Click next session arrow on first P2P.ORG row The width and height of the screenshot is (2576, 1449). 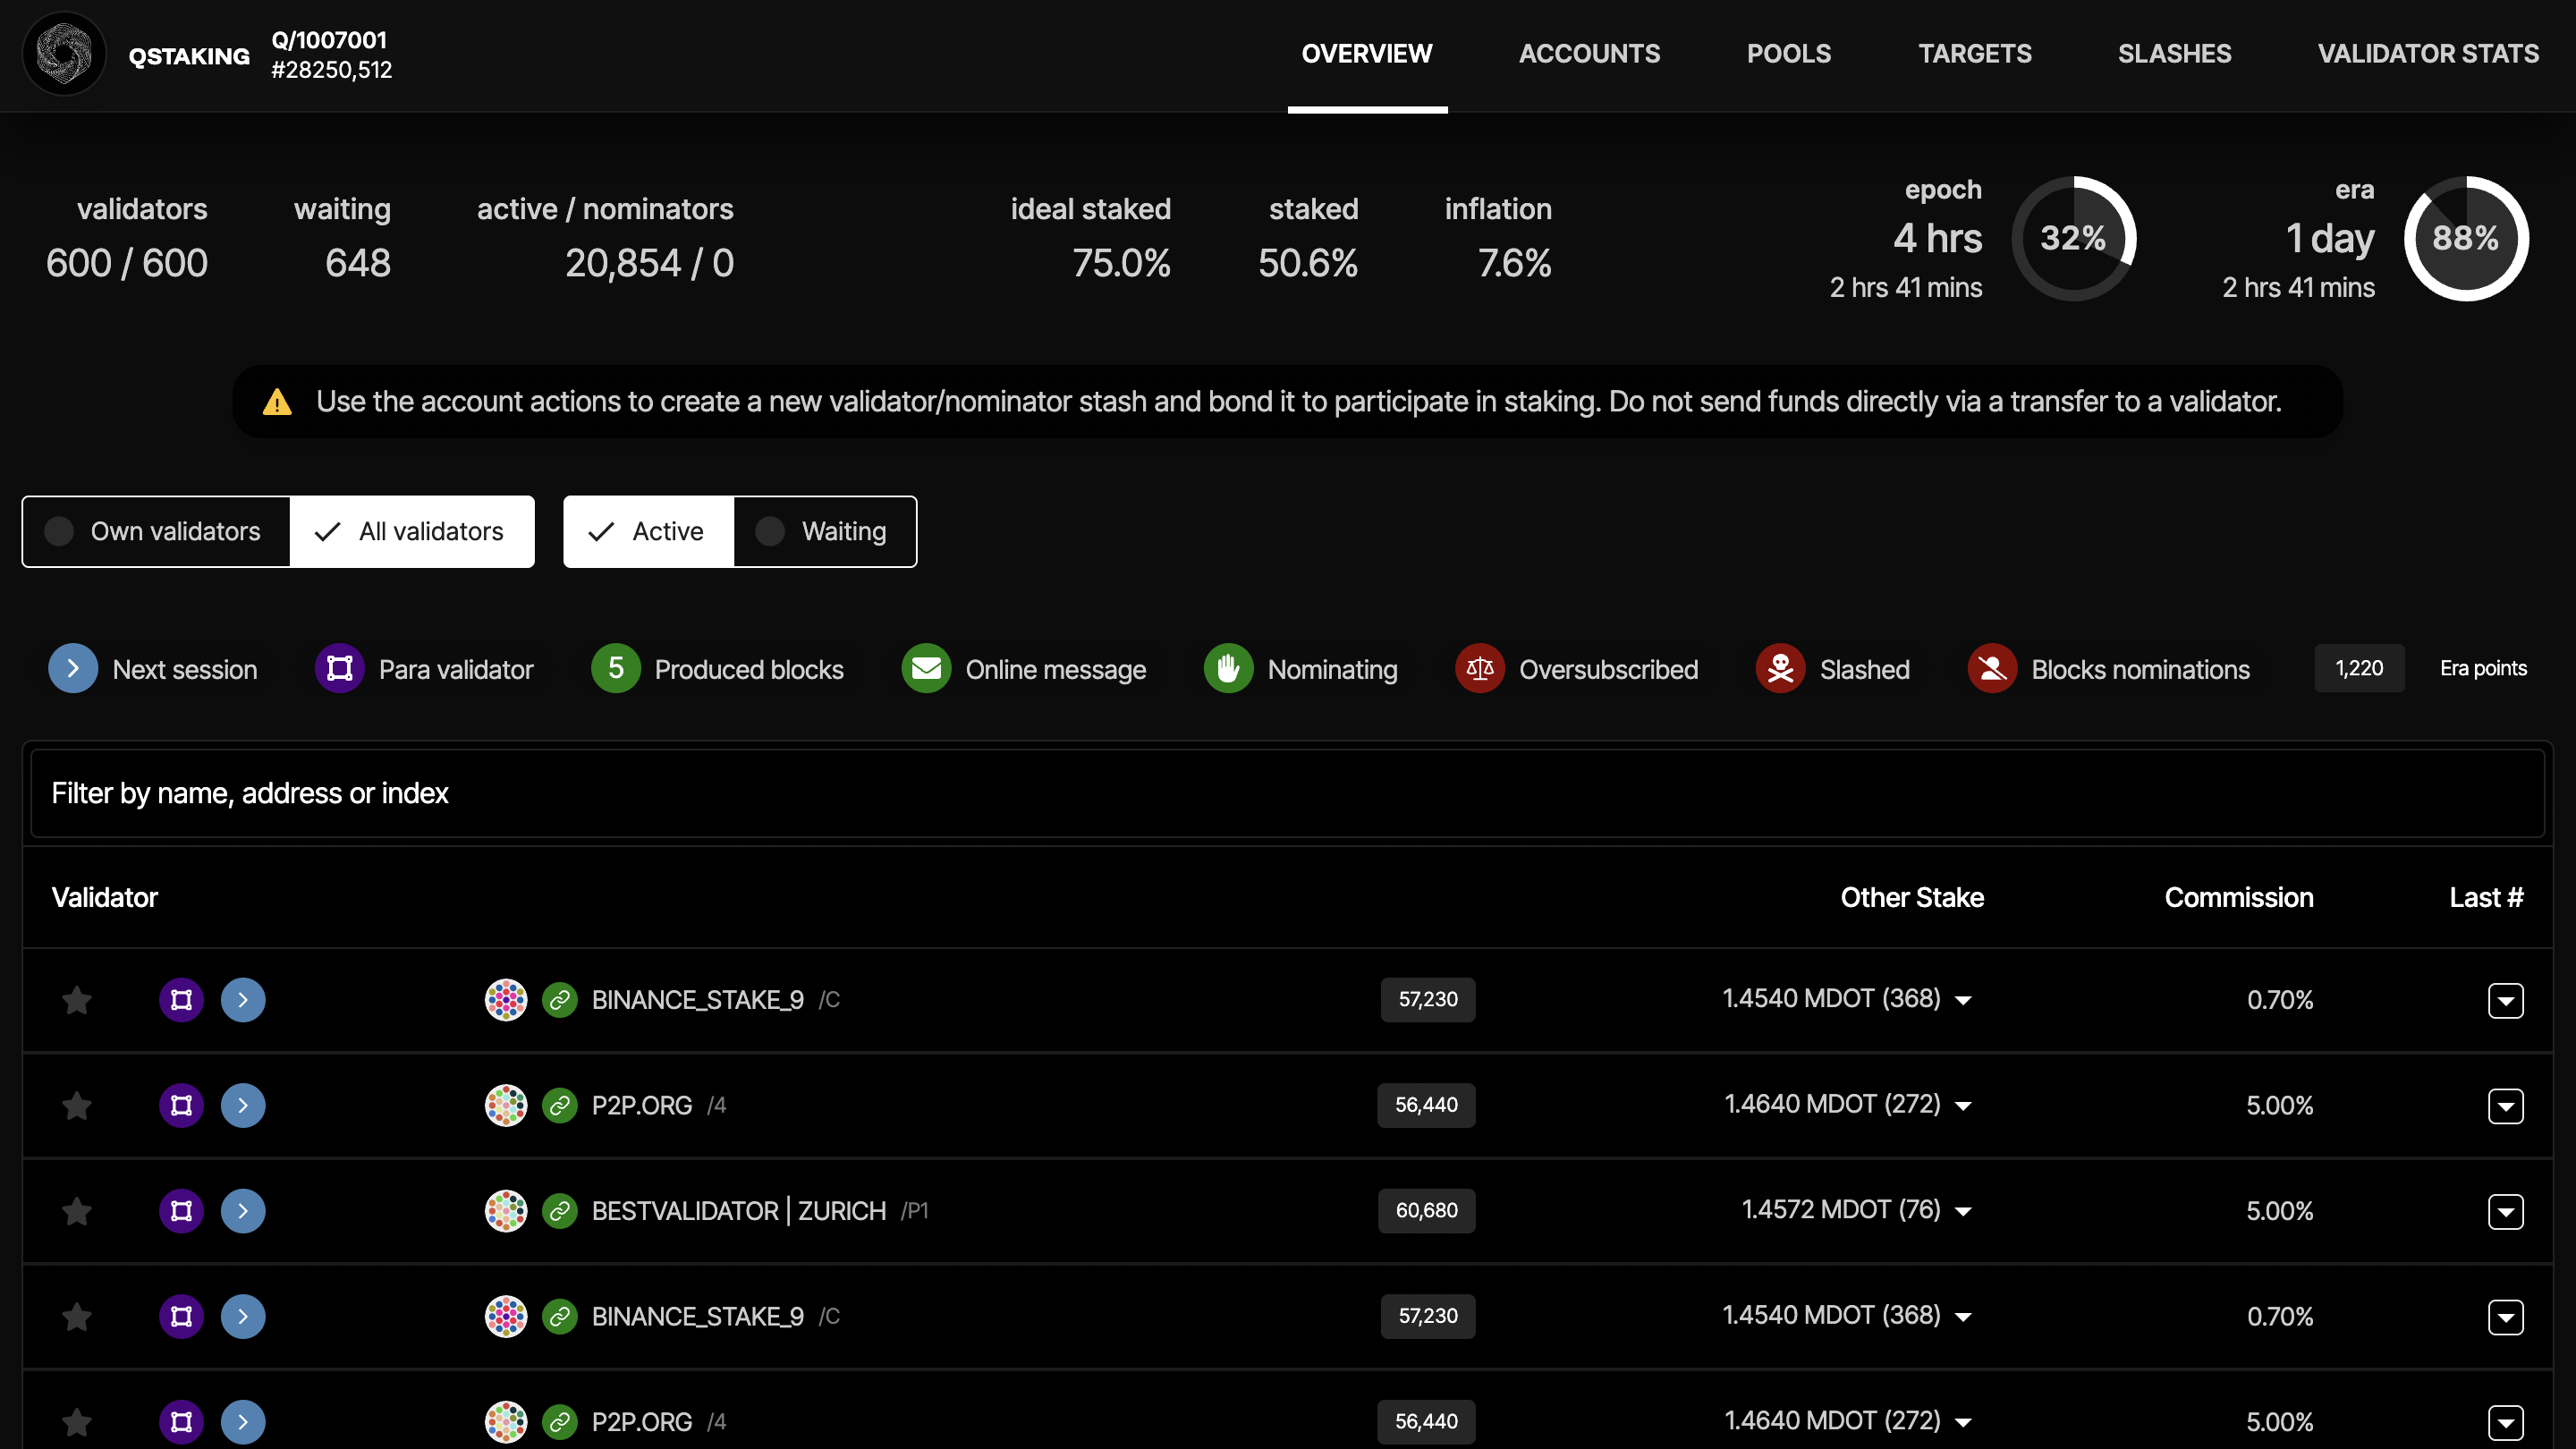click(x=243, y=1105)
